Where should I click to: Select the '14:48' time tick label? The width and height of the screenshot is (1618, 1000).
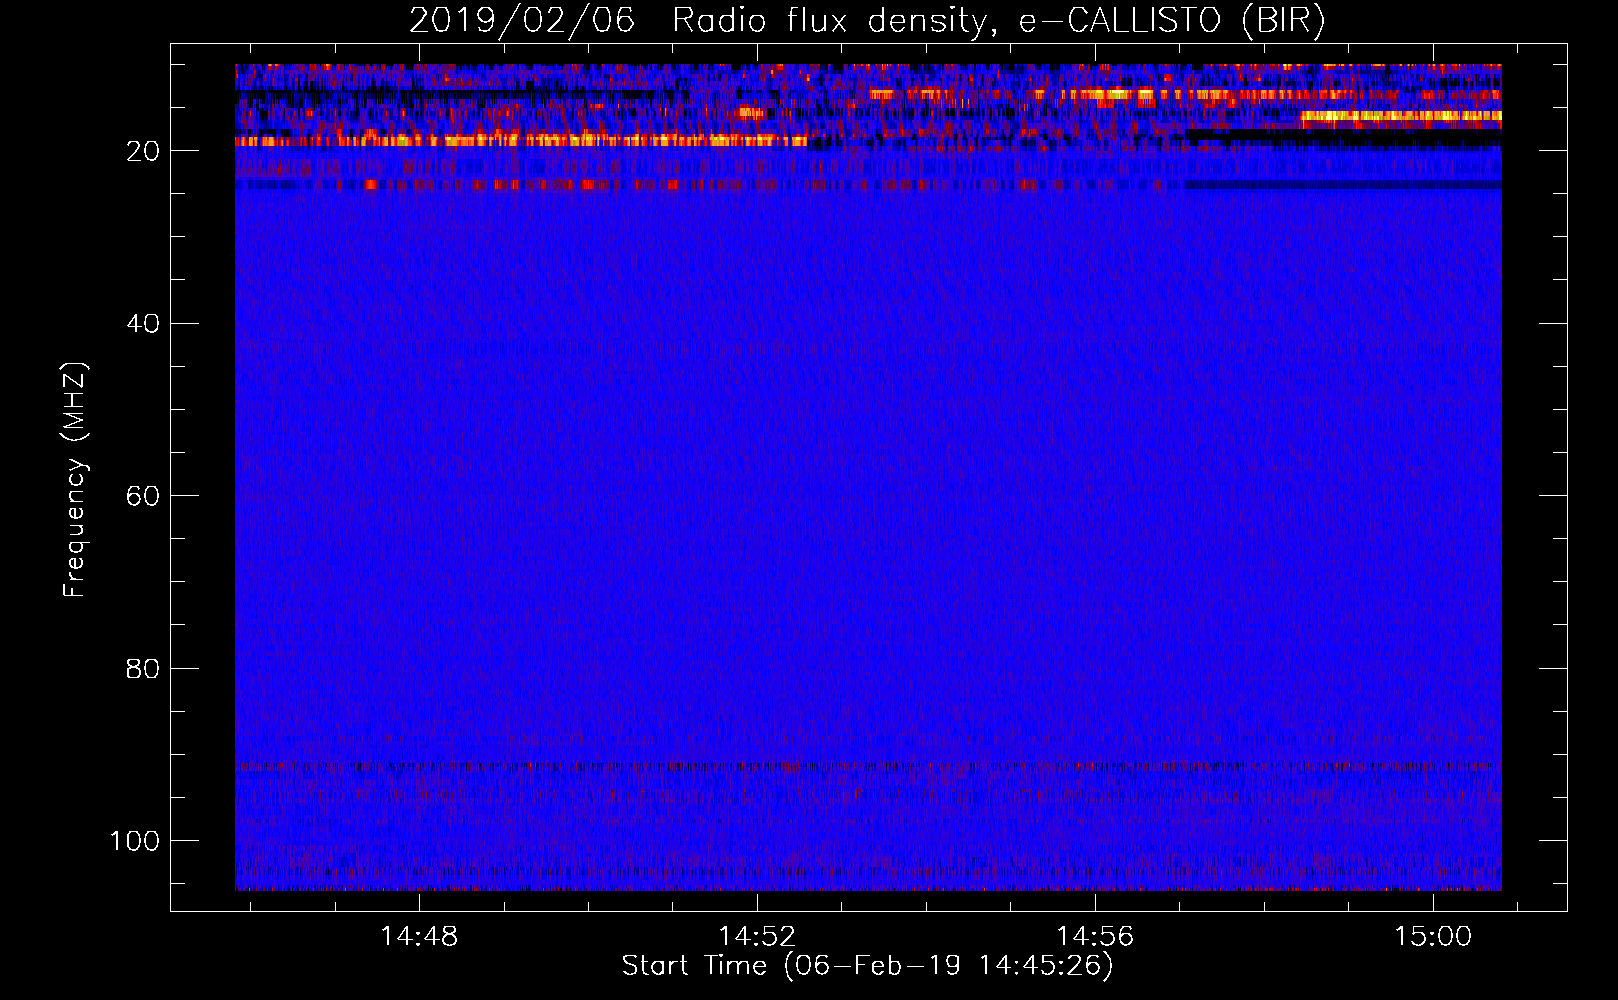[x=419, y=936]
